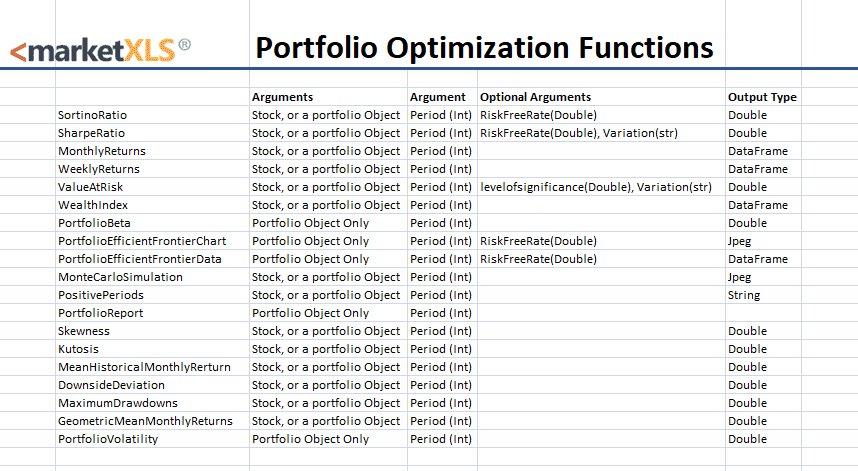Click the levelofsignificance optional arguments cell
The image size is (858, 471).
click(596, 187)
